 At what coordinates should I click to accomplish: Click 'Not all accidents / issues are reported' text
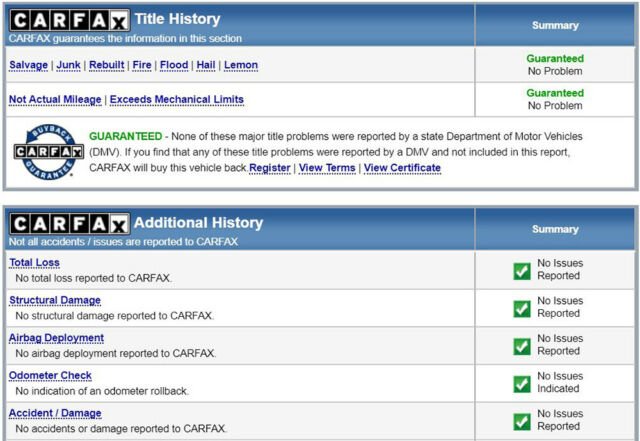pyautogui.click(x=123, y=242)
